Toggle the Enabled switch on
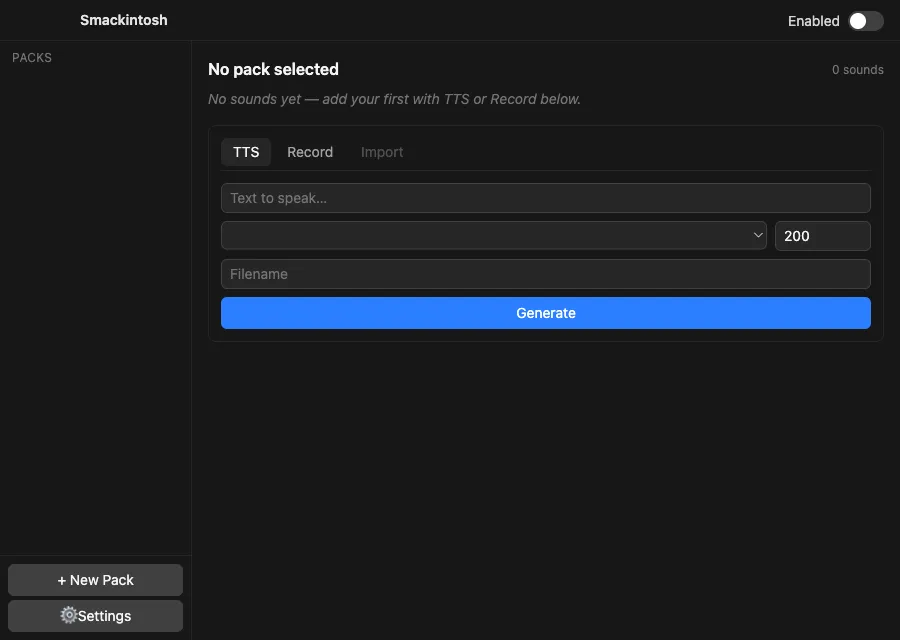 click(866, 21)
